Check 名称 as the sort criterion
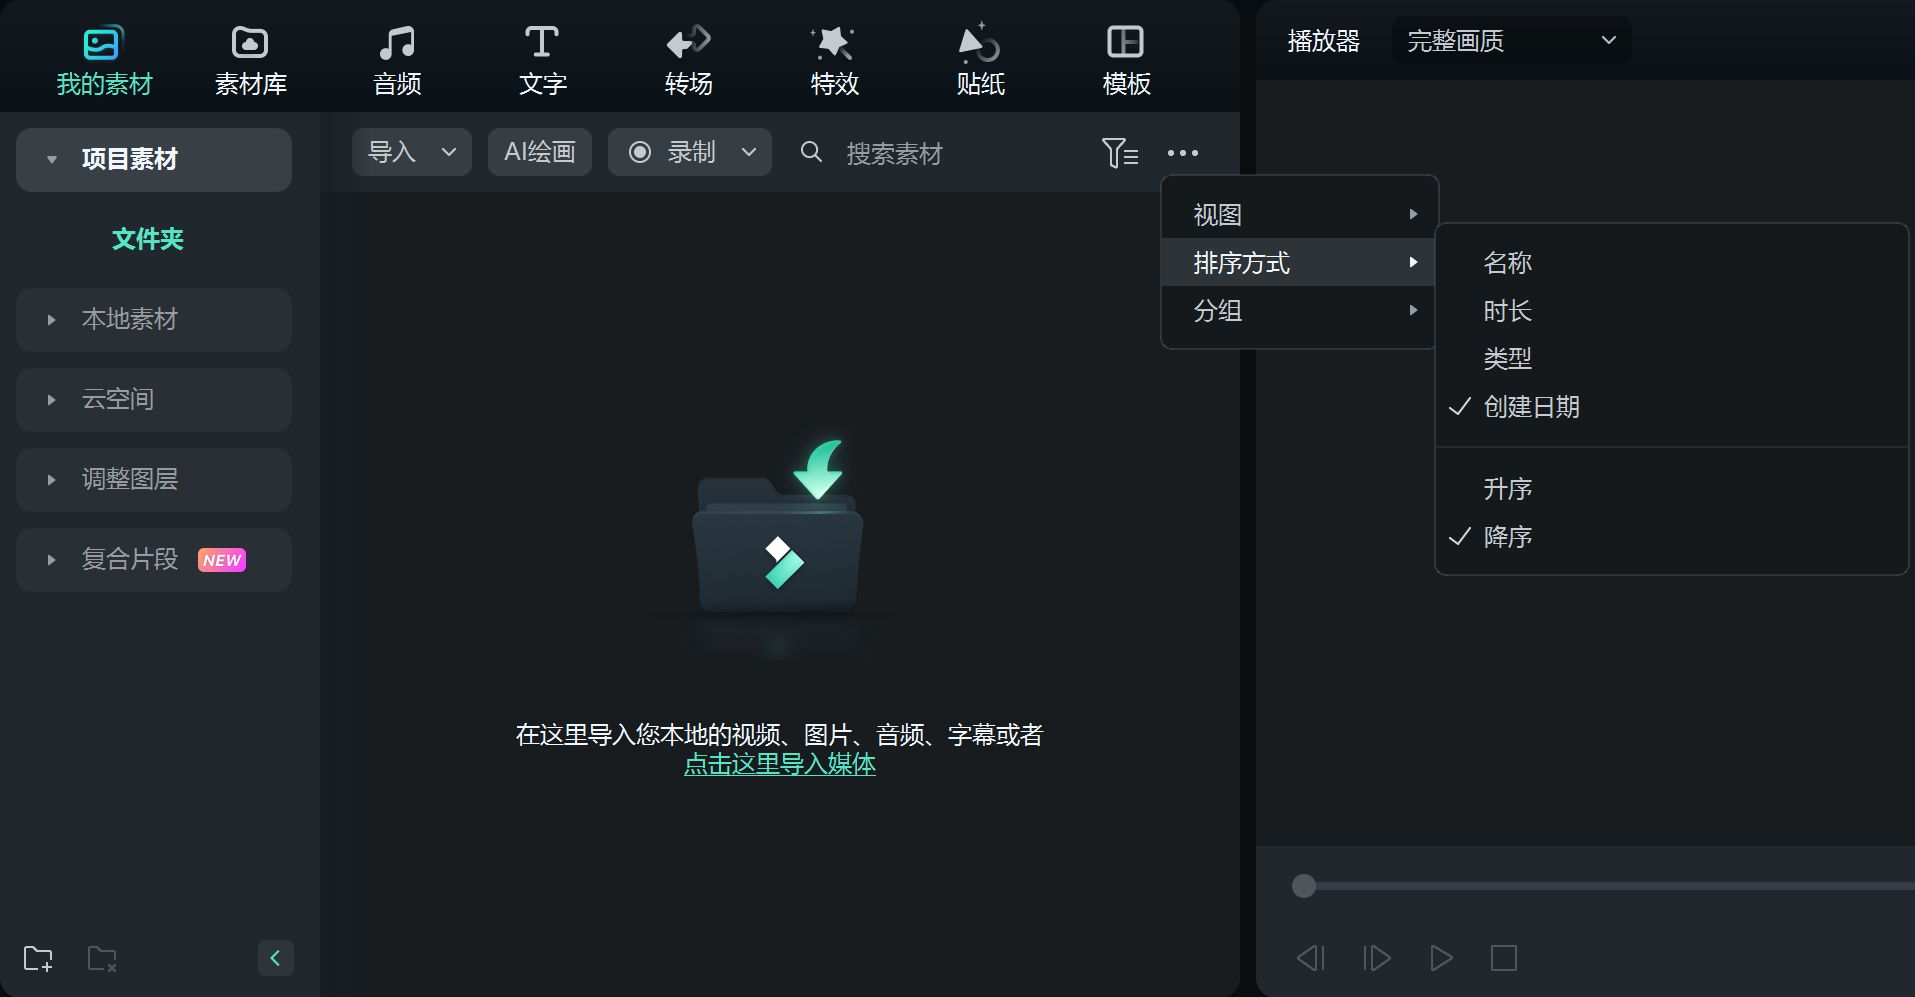This screenshot has width=1915, height=997. pos(1508,262)
